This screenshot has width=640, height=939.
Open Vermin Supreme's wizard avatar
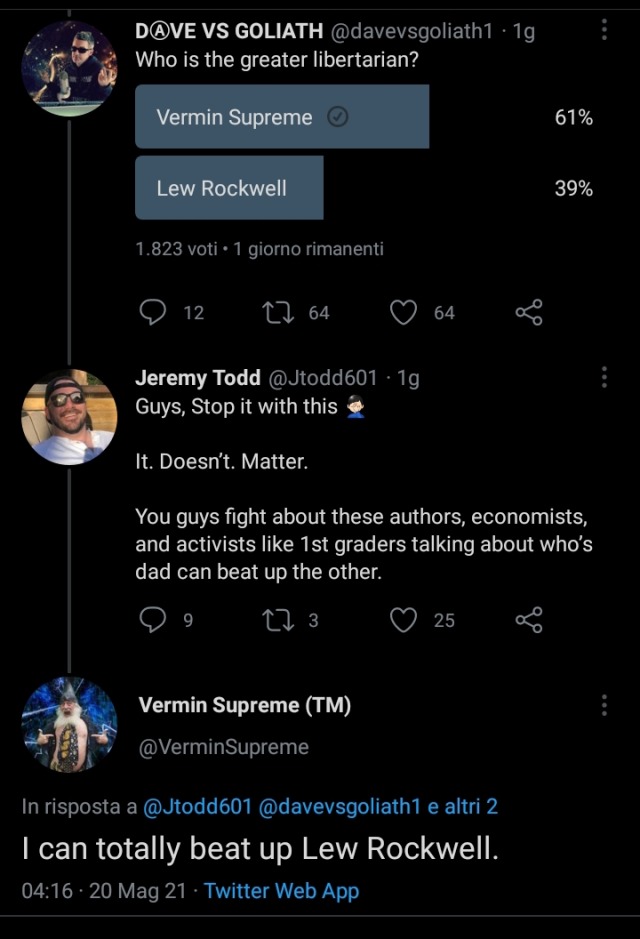[x=69, y=725]
